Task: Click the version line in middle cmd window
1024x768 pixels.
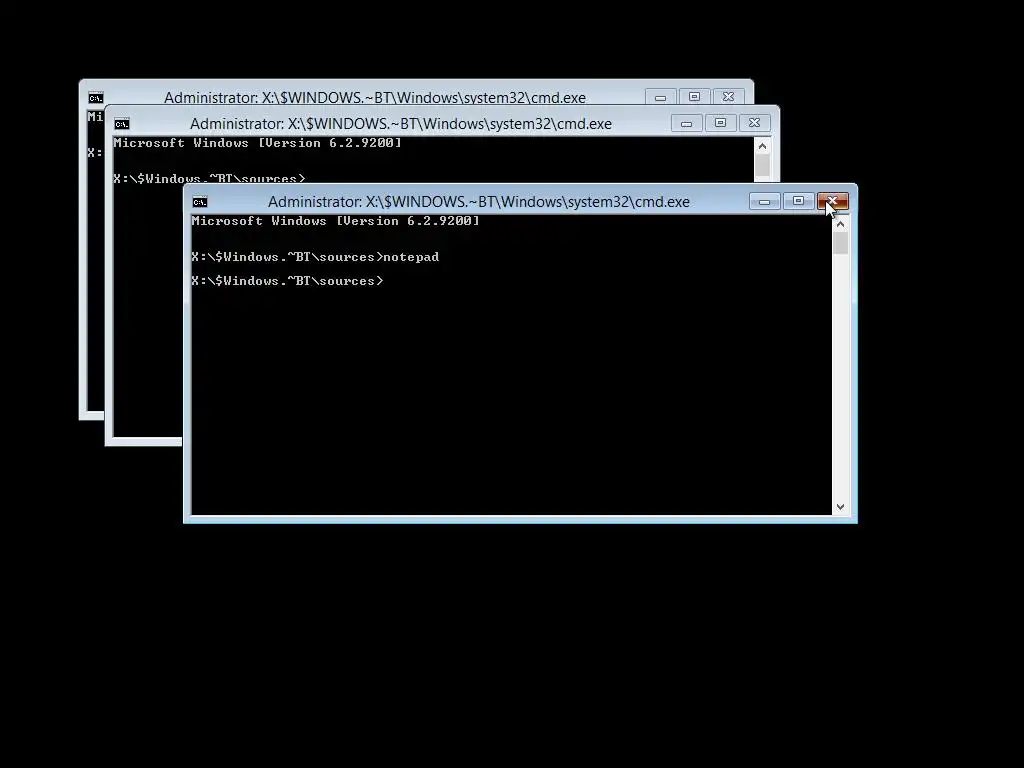Action: (257, 143)
